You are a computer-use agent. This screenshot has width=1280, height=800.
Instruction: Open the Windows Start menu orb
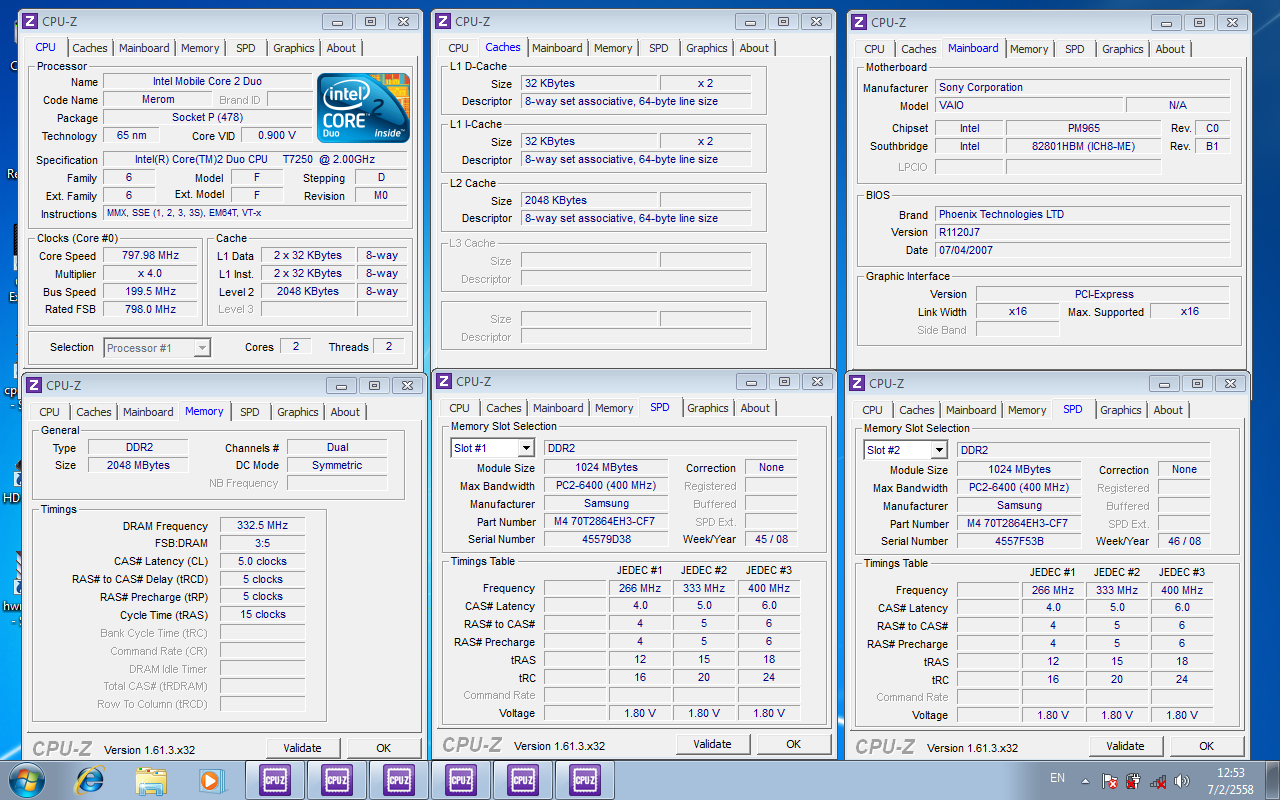(x=27, y=779)
